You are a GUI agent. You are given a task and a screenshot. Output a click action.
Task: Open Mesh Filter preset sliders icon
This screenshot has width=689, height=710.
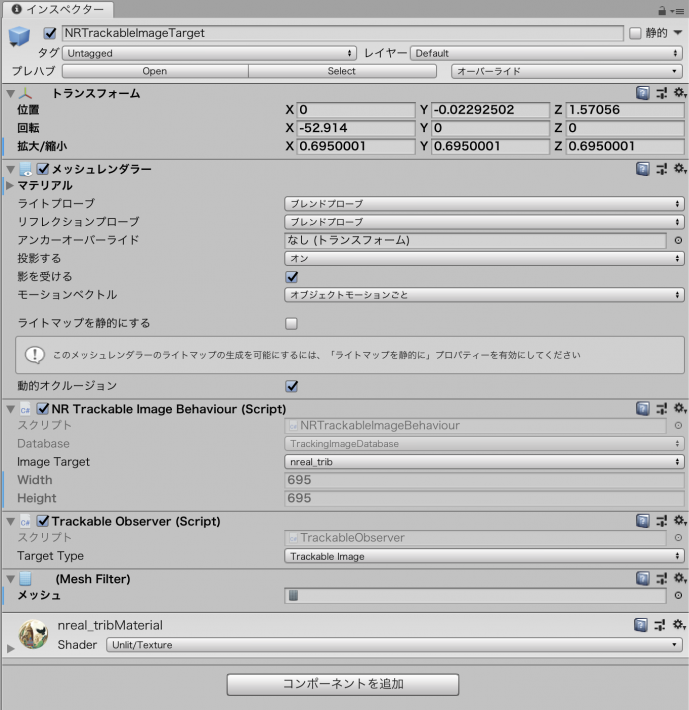(661, 579)
